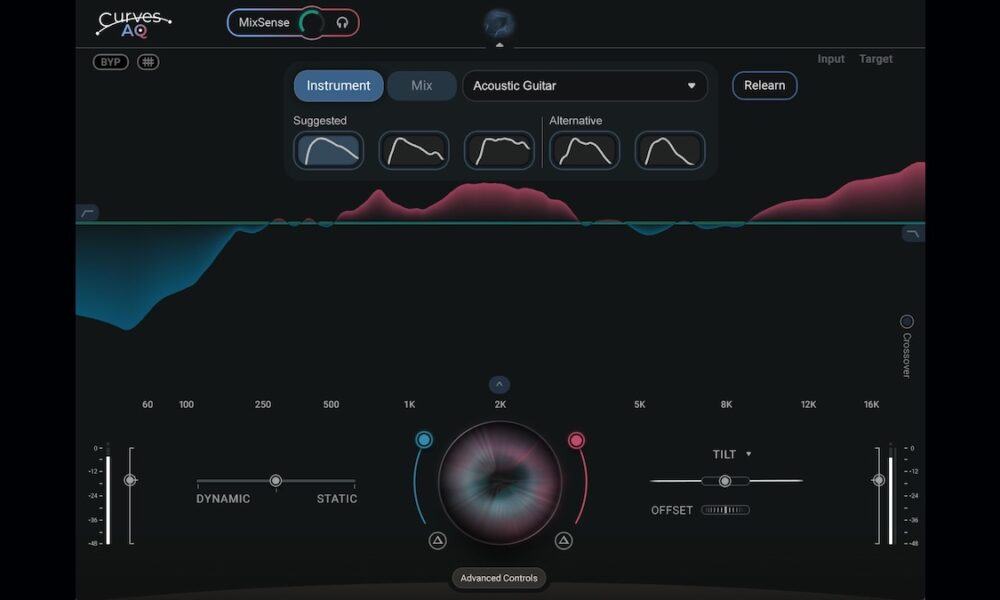Click the pink boost-amount handle
Screen dimensions: 1000x600
(x=576, y=440)
